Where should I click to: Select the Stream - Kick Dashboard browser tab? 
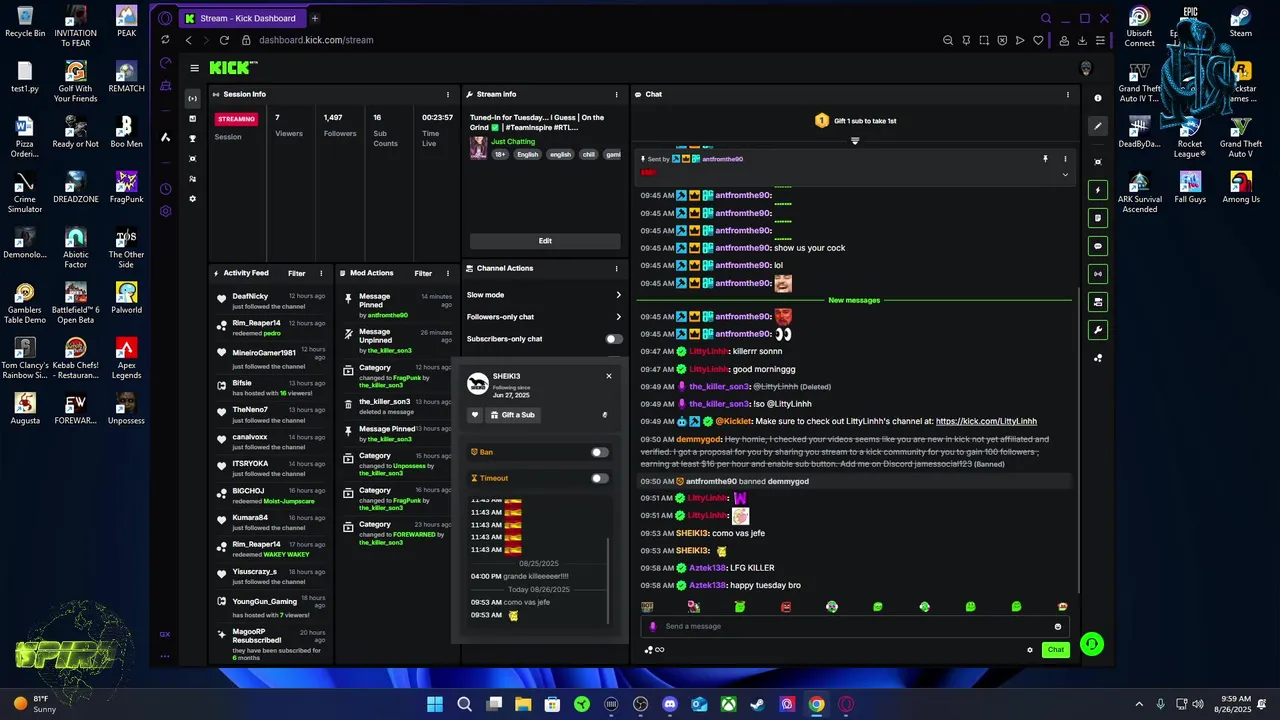coord(241,18)
